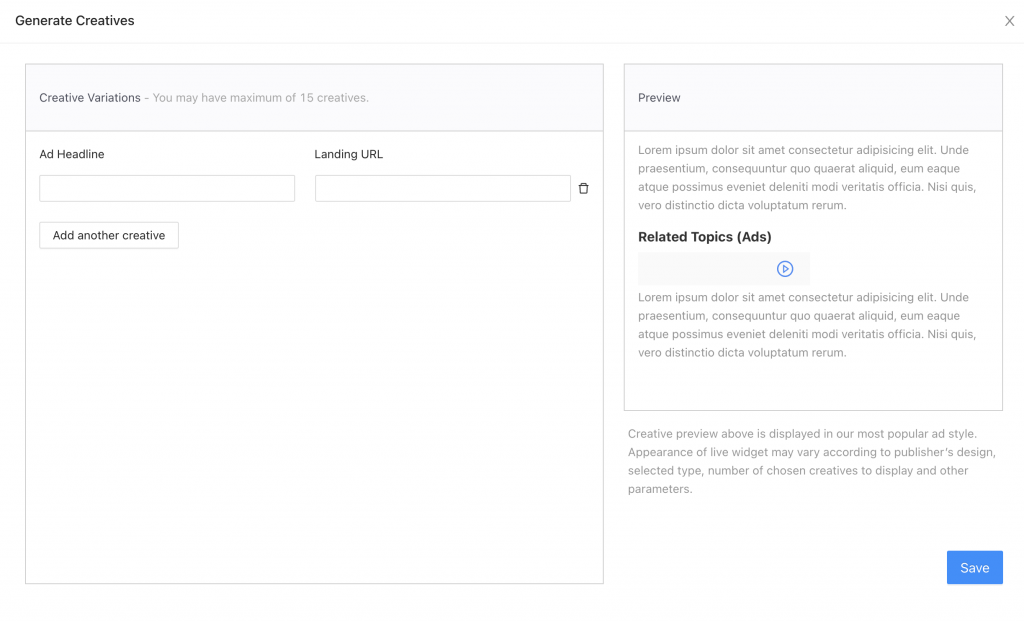Click the Ad Headline label

[72, 154]
